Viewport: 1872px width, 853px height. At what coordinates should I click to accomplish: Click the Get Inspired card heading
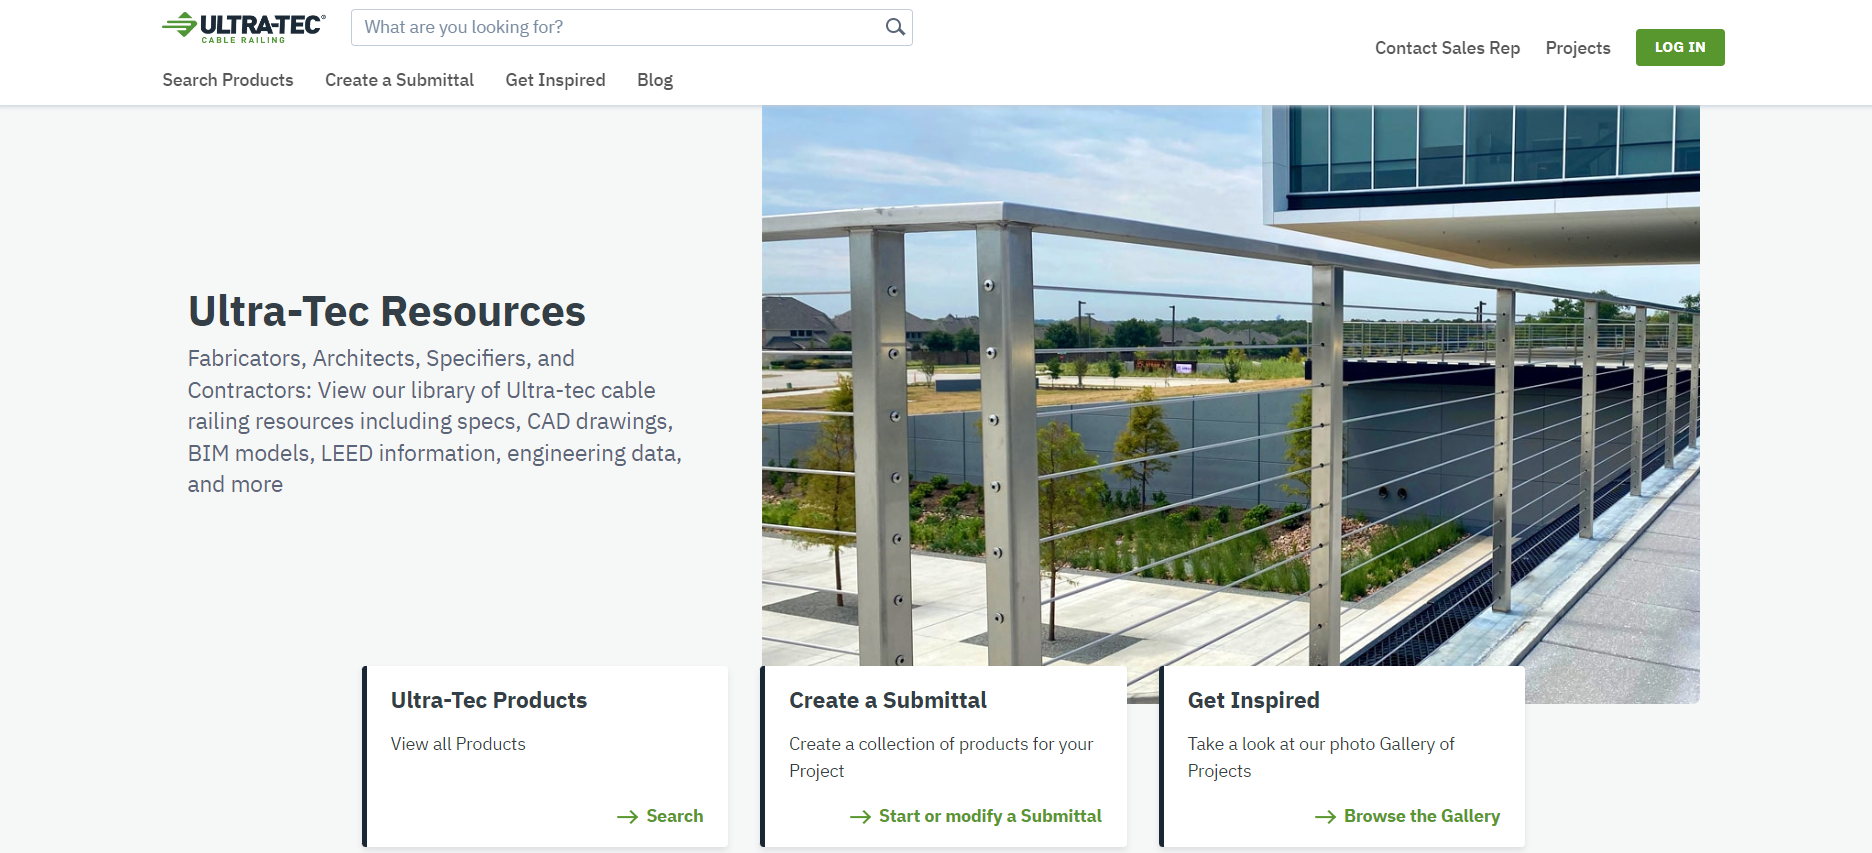(x=1253, y=700)
